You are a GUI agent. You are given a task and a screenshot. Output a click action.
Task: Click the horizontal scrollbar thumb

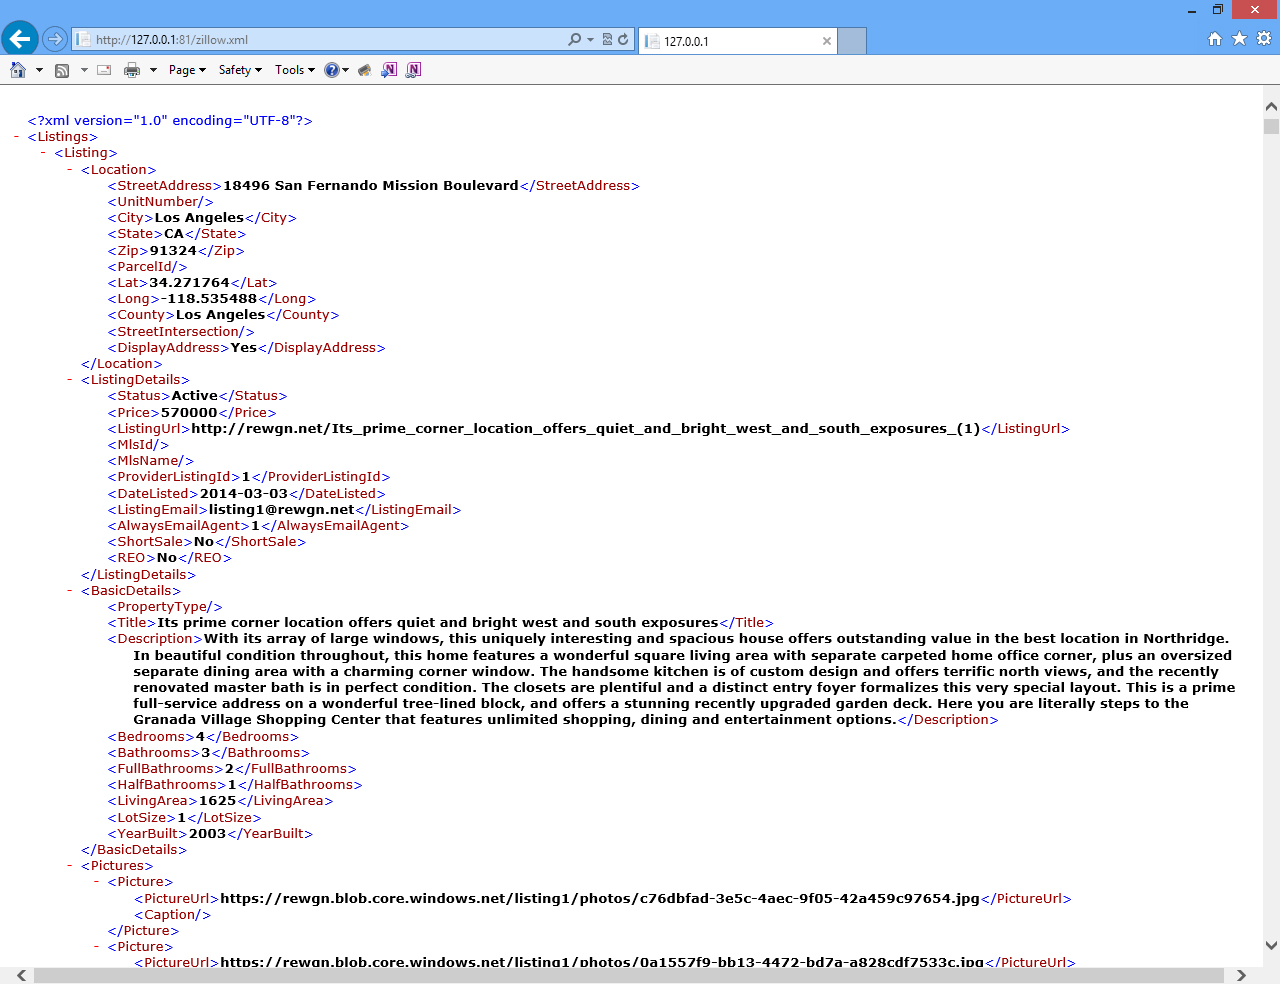point(628,975)
